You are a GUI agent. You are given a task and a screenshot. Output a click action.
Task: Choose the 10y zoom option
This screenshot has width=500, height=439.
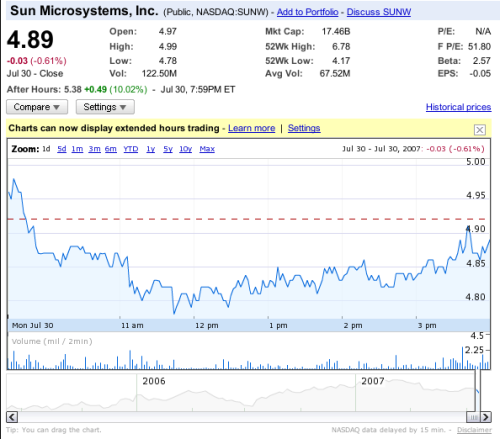(x=186, y=149)
